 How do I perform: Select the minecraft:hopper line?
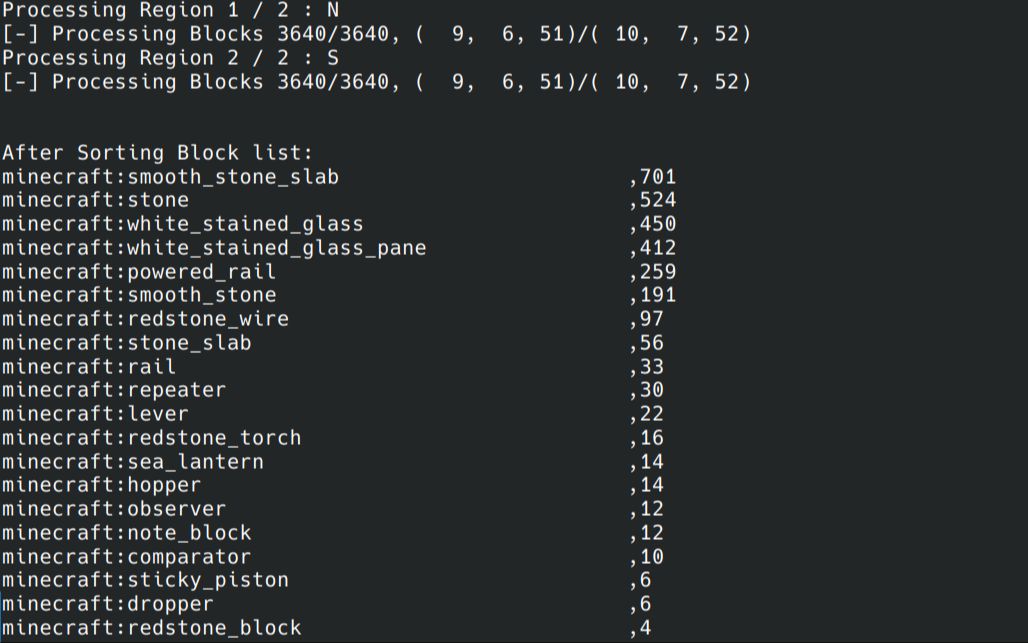coord(101,485)
